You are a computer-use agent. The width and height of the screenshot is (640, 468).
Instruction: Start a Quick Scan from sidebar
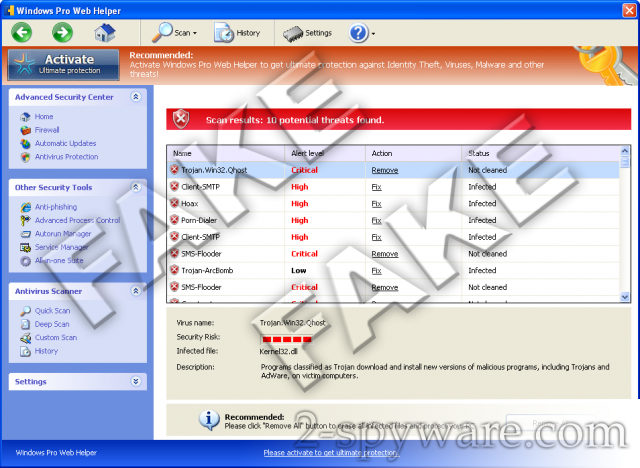tap(52, 311)
